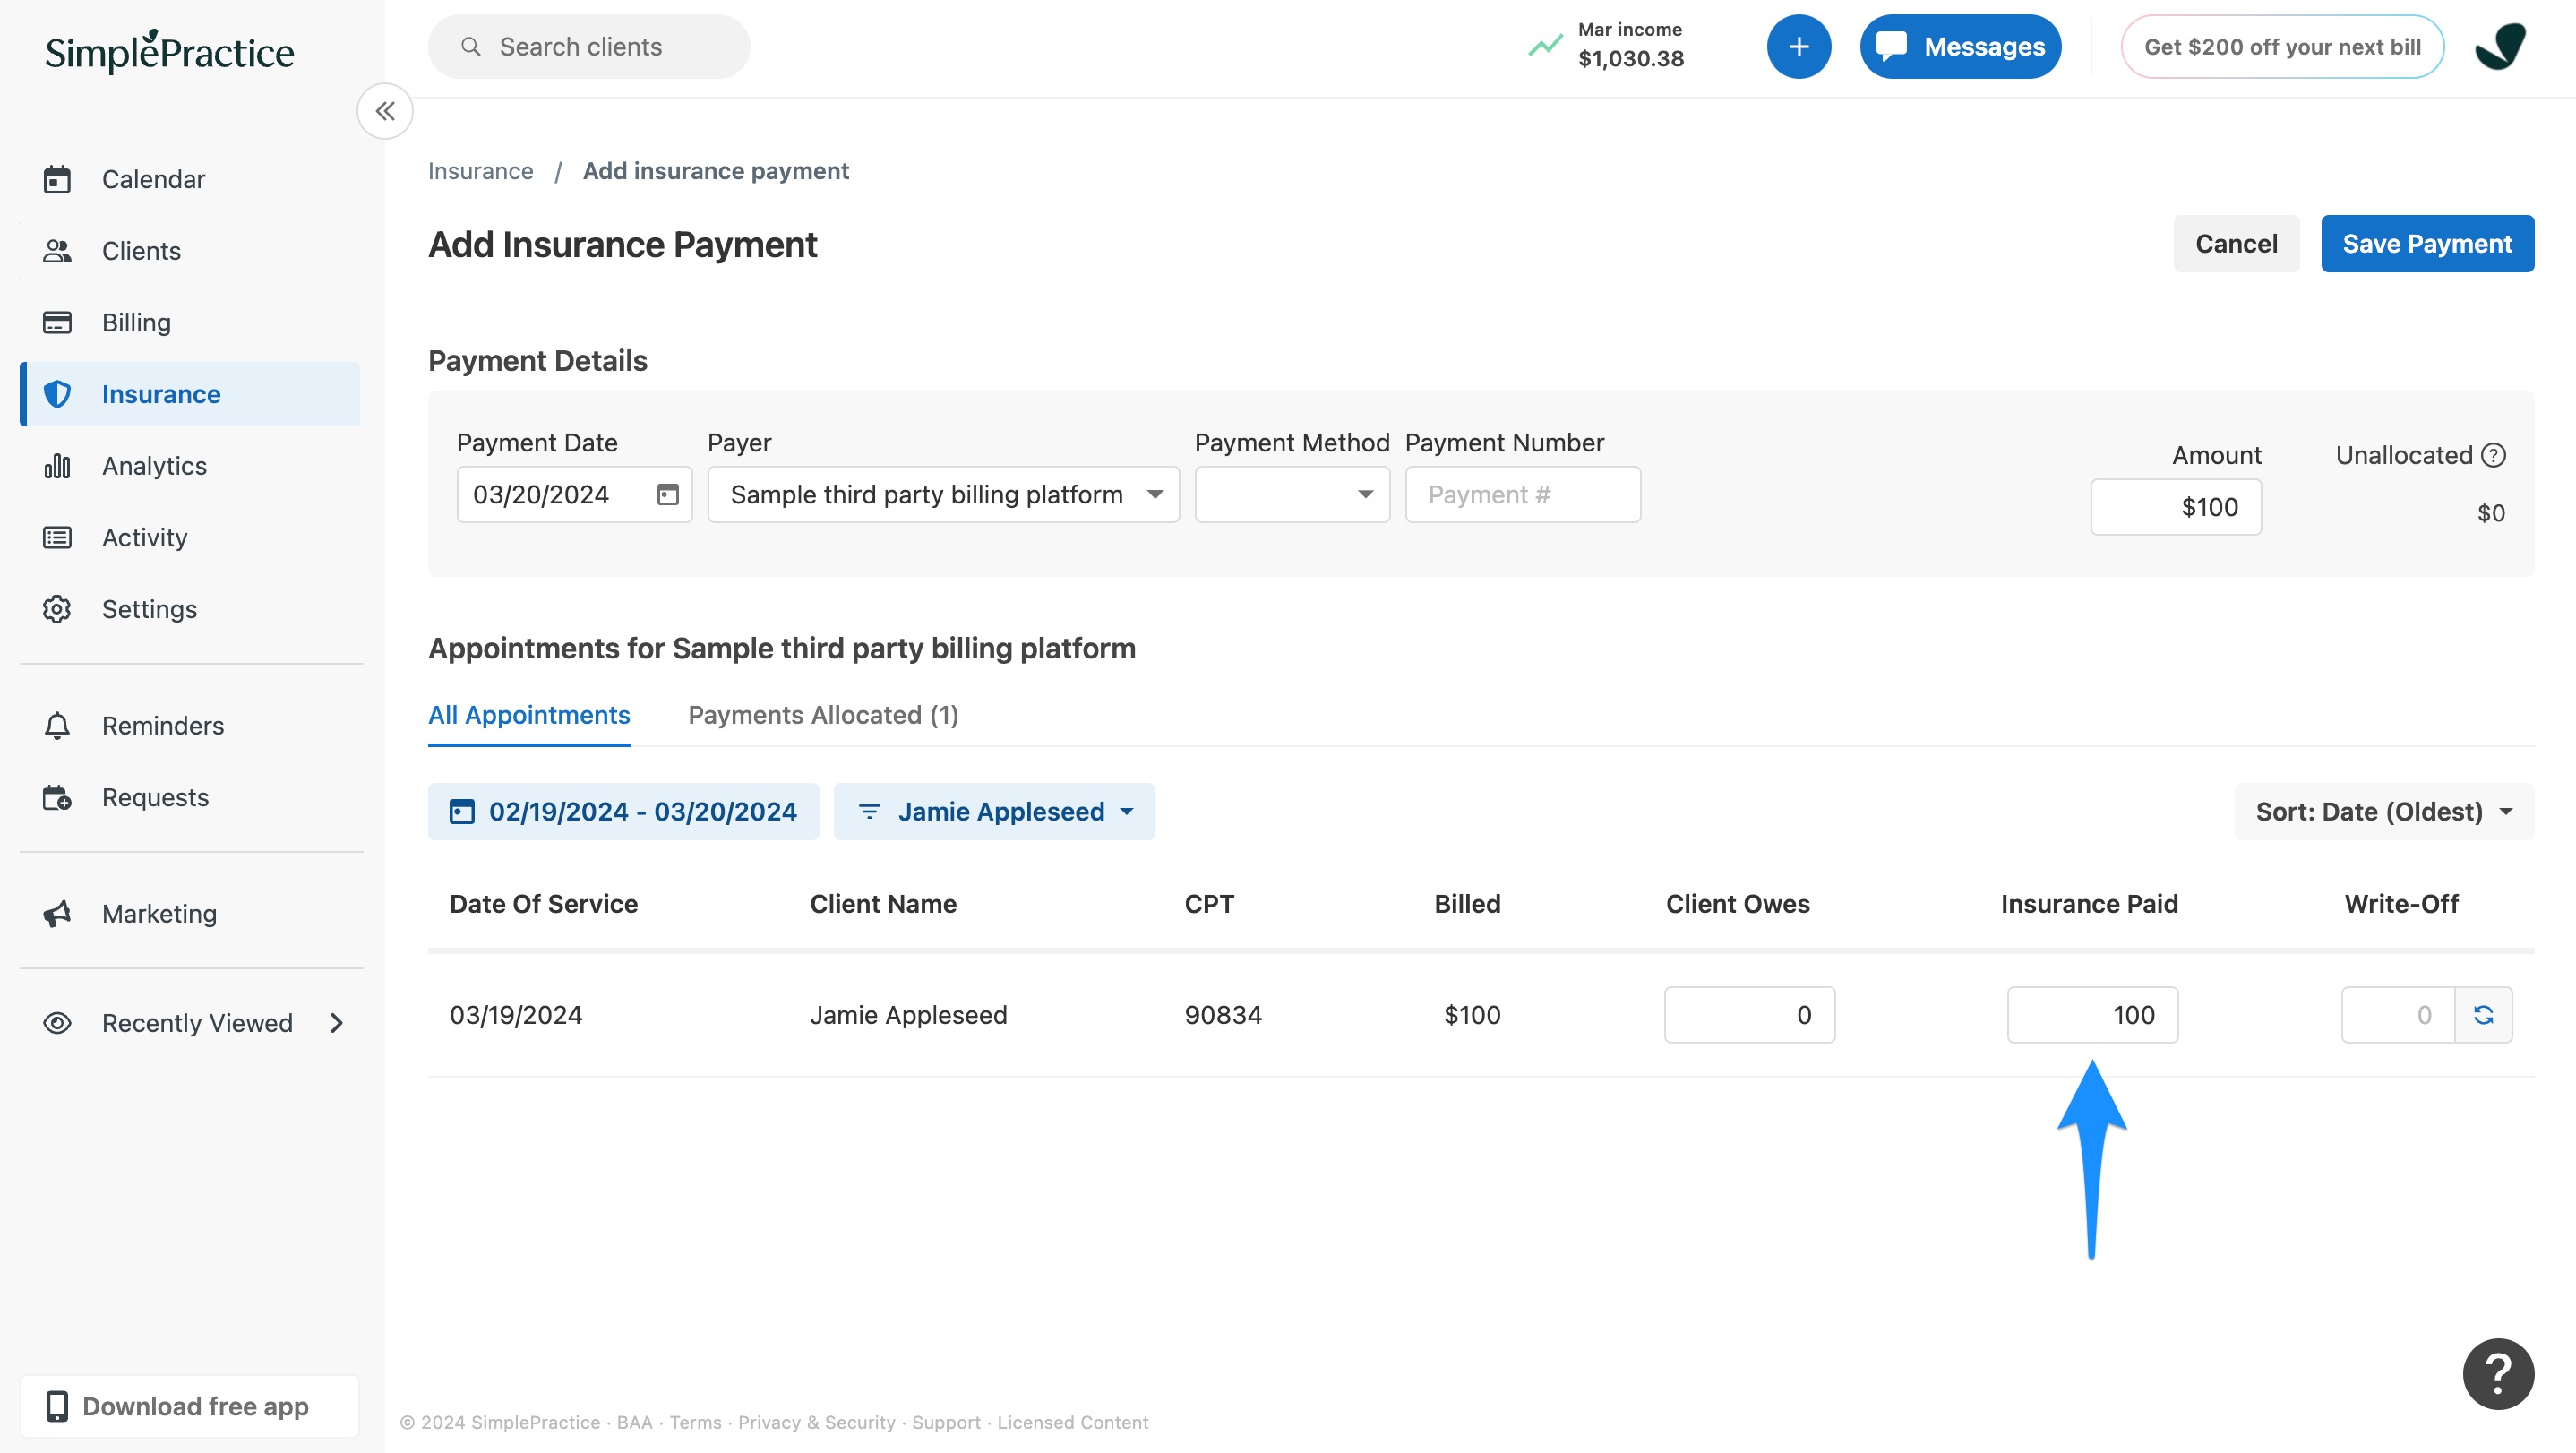
Task: Click the Marketing megaphone icon
Action: [57, 913]
